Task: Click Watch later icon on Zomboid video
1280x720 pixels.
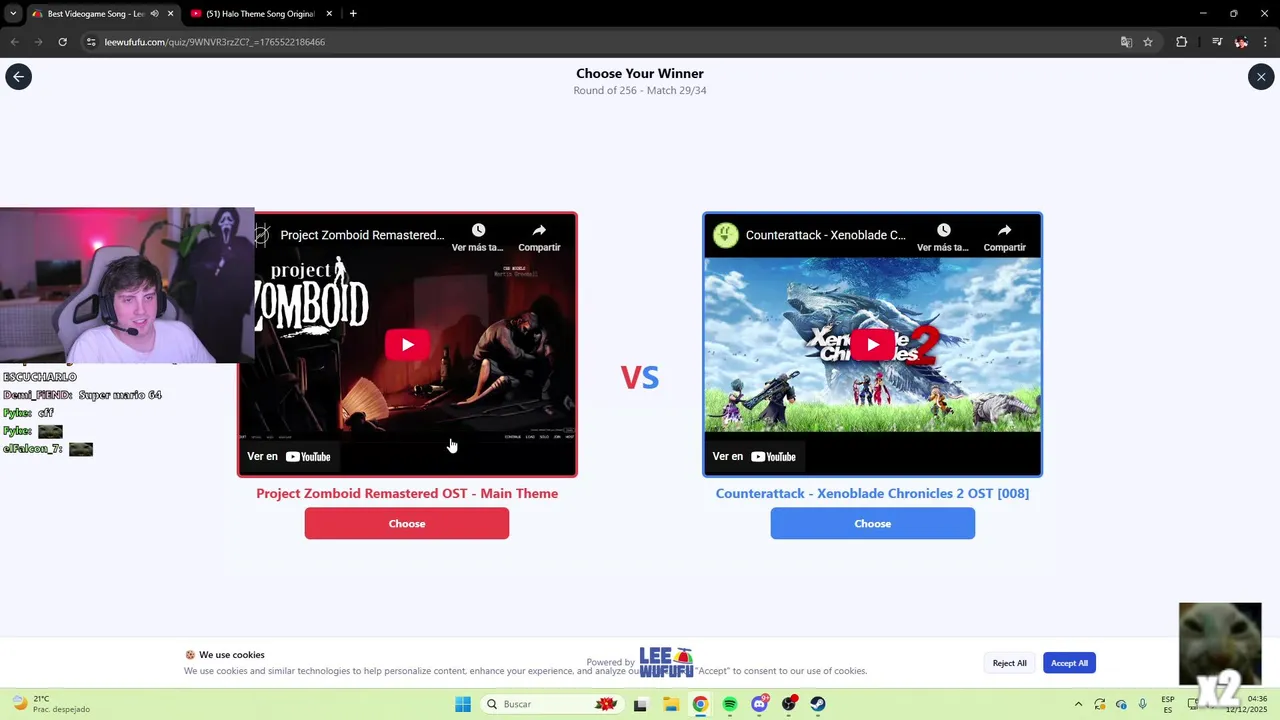Action: (478, 237)
